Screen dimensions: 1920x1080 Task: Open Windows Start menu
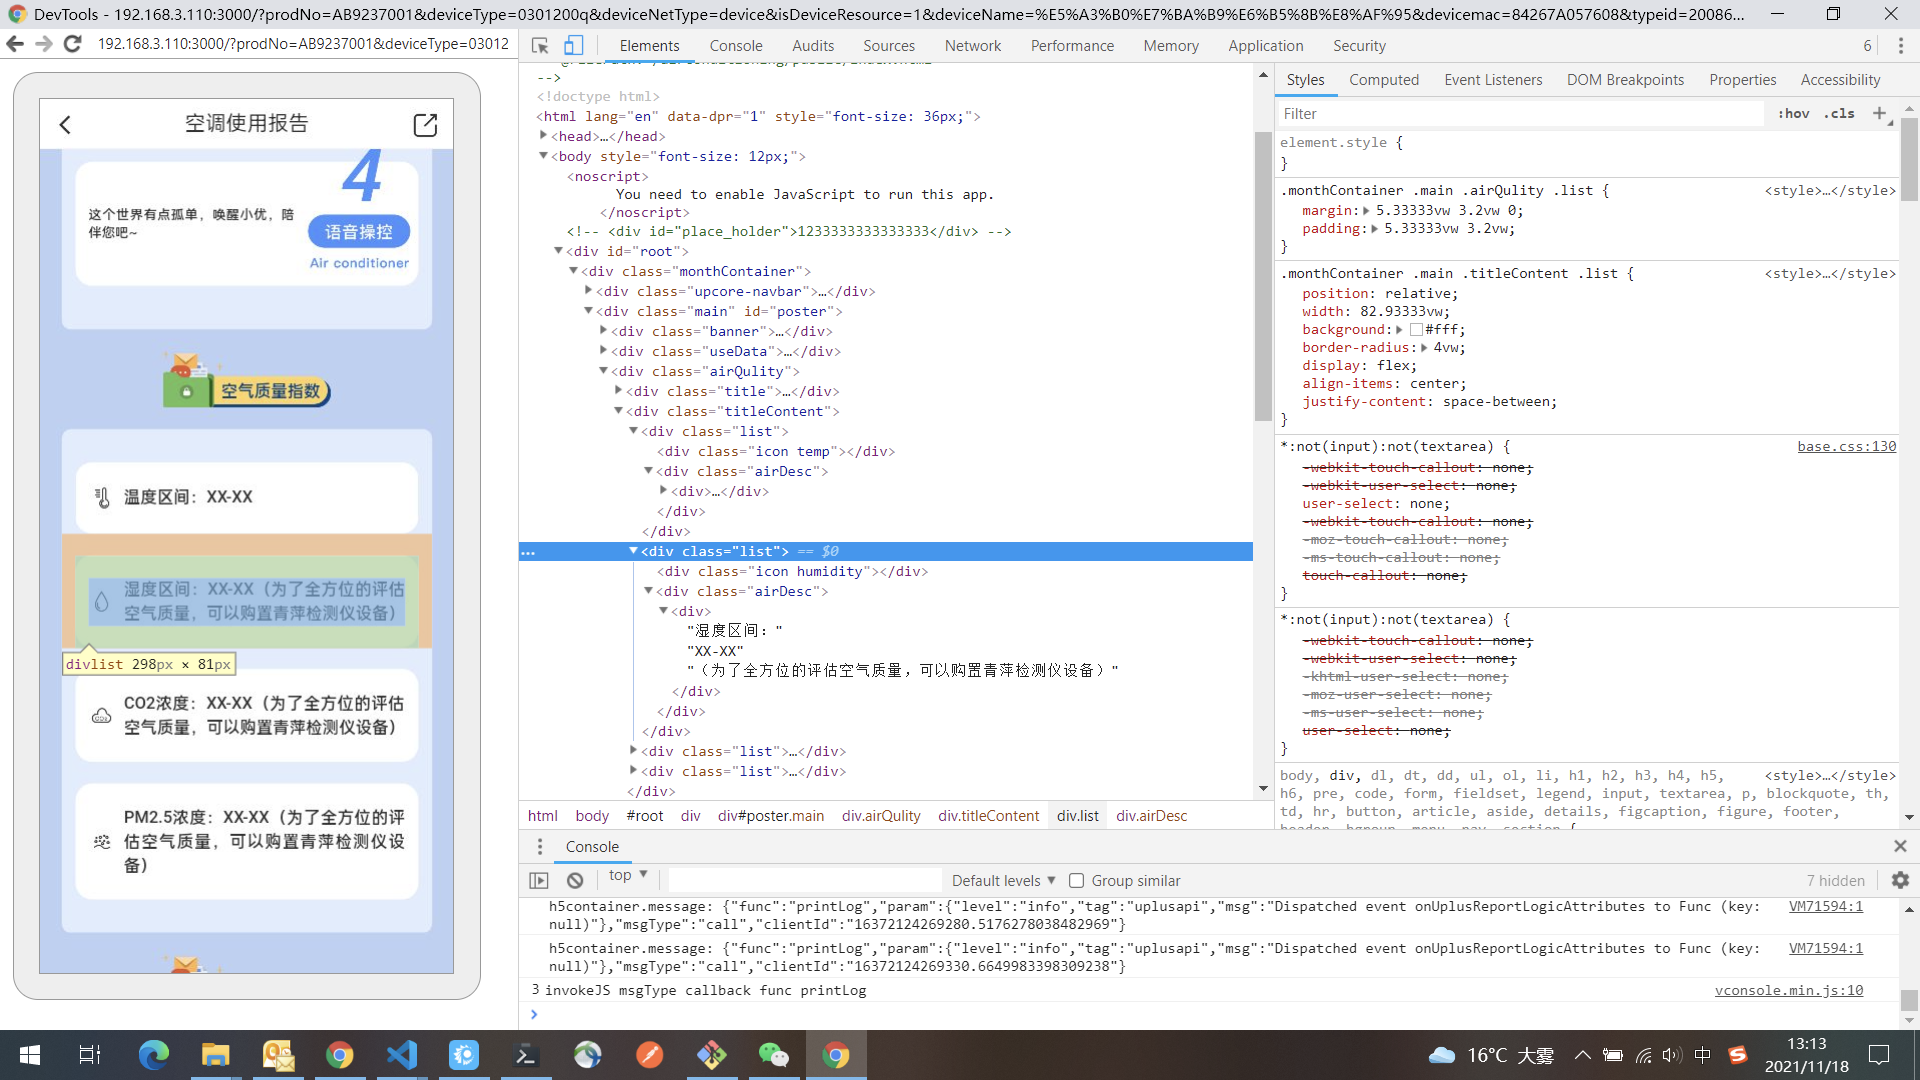(30, 1055)
